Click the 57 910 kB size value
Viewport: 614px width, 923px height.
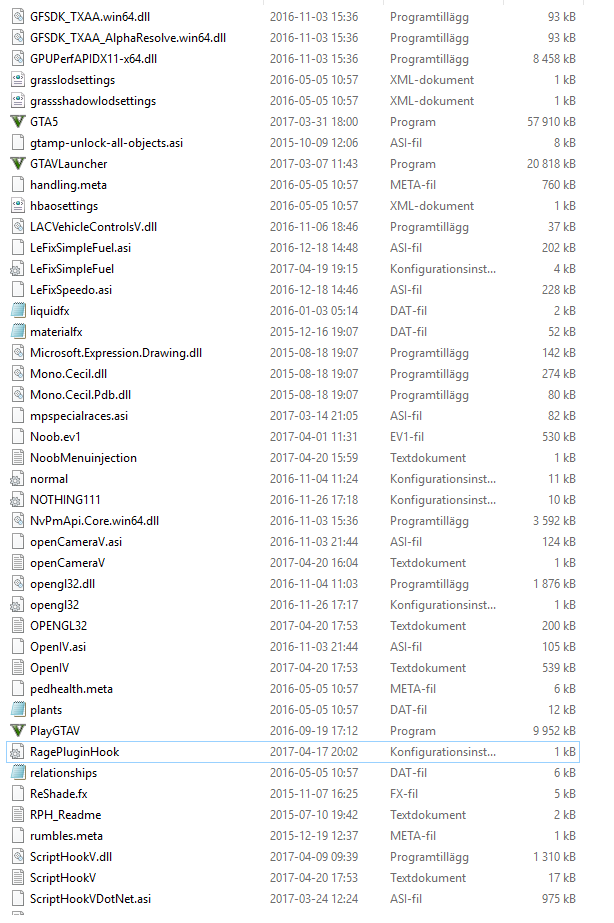[551, 122]
